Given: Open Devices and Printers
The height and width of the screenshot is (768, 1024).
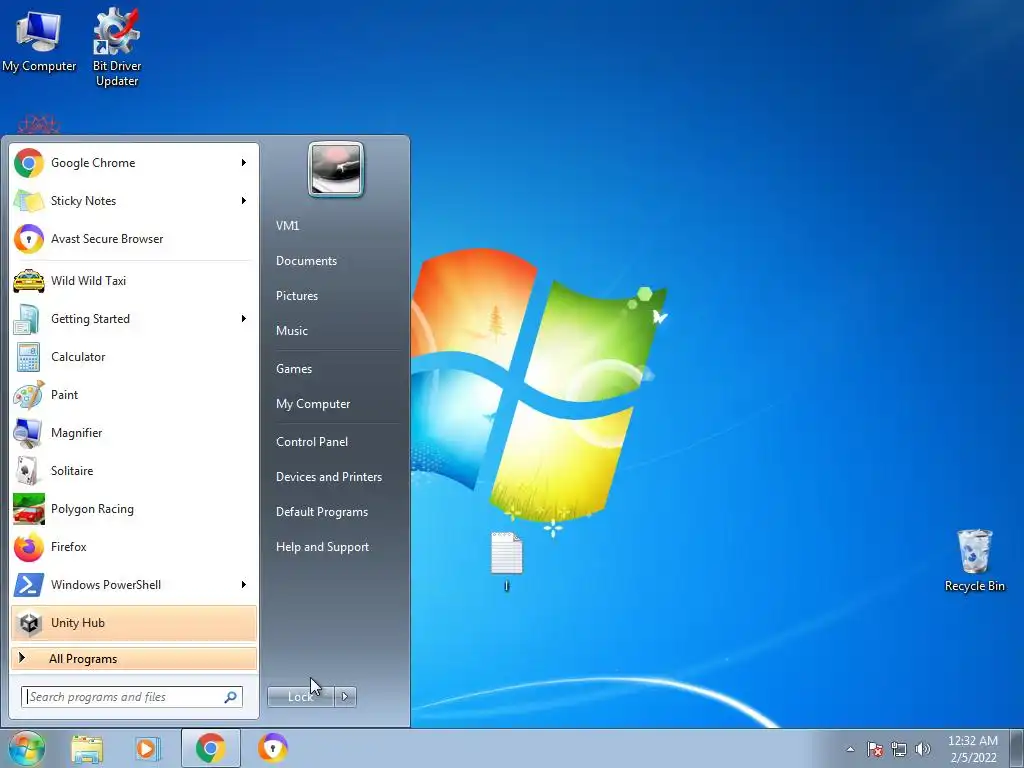Looking at the screenshot, I should 328,477.
